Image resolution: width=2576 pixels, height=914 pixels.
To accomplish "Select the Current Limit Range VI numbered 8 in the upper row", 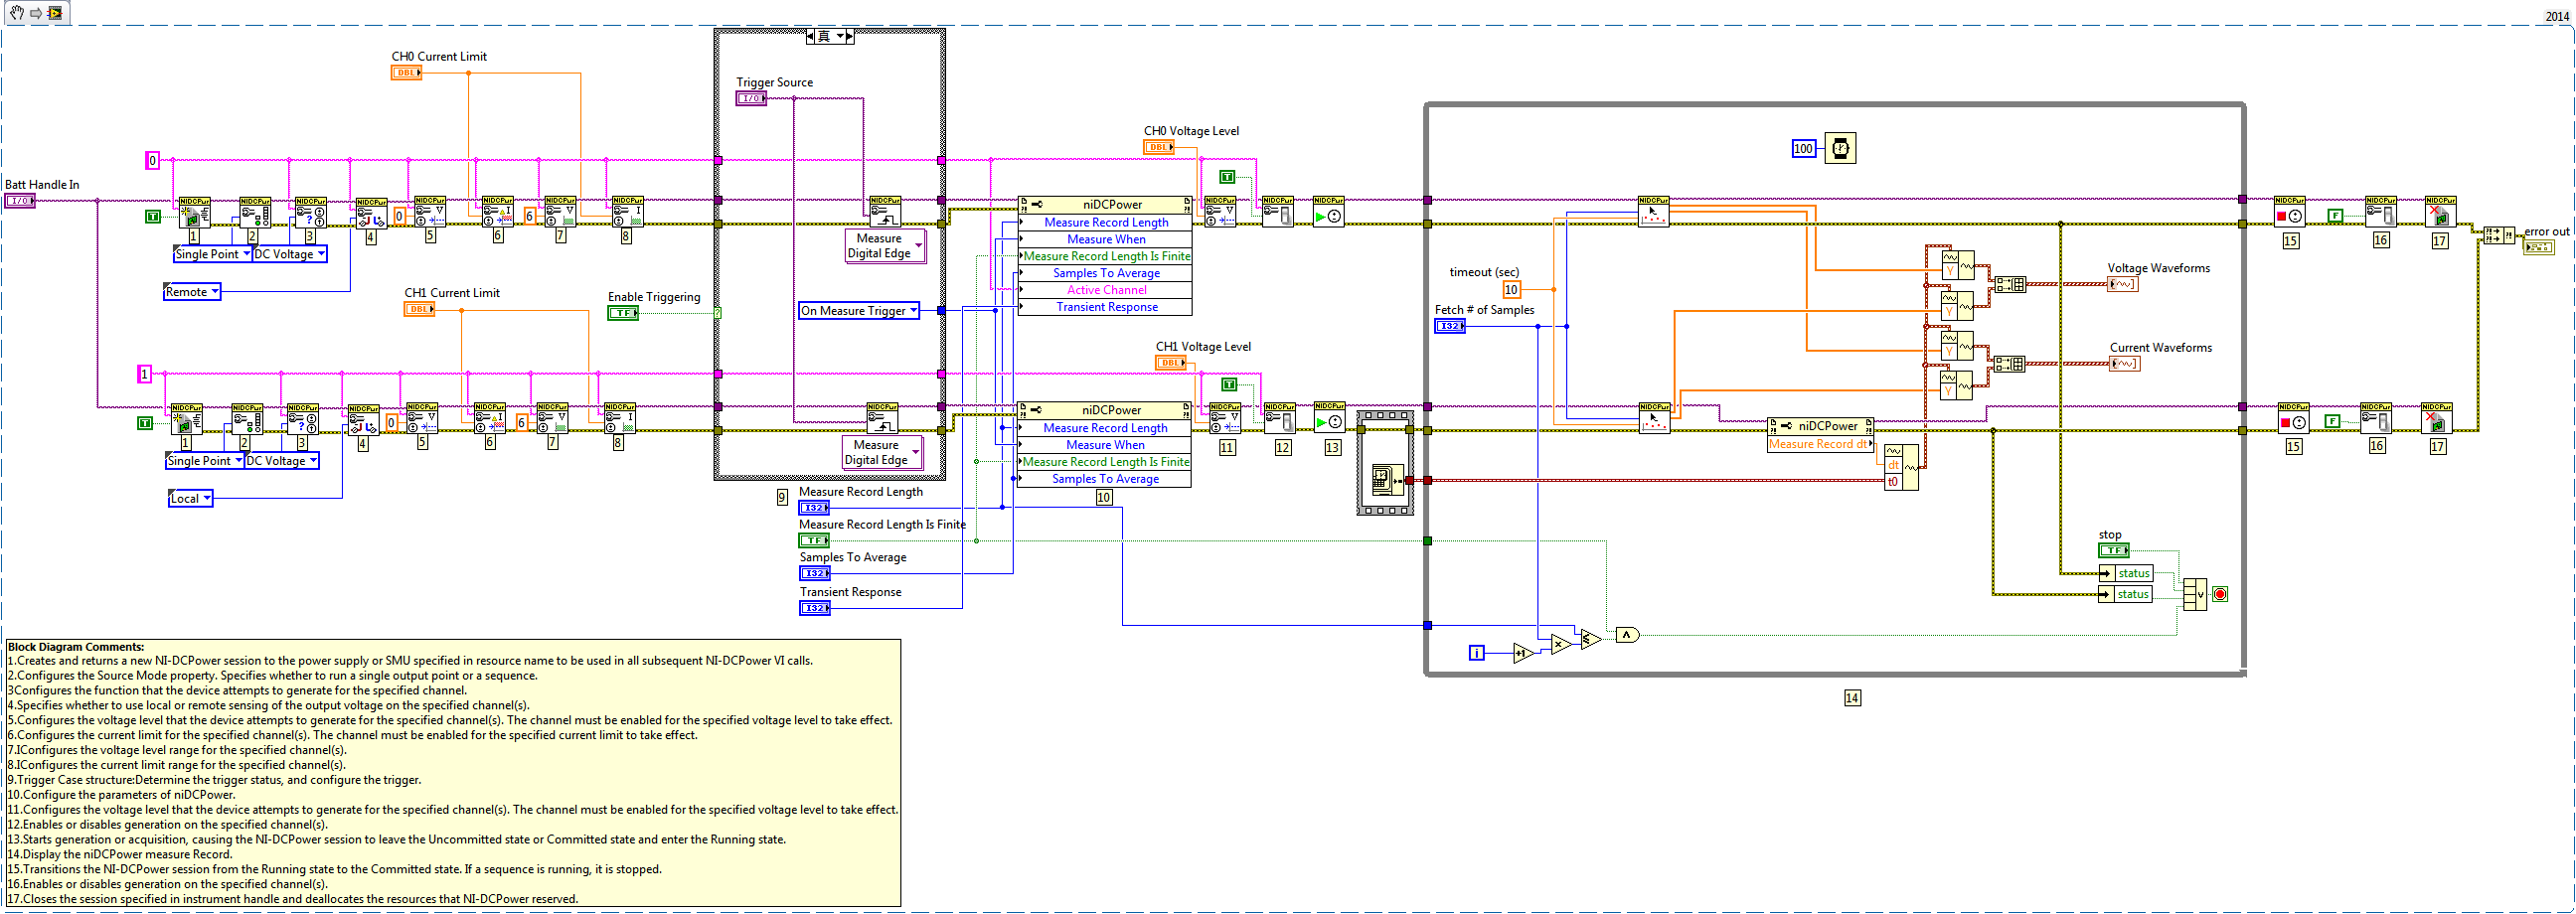I will pos(628,212).
